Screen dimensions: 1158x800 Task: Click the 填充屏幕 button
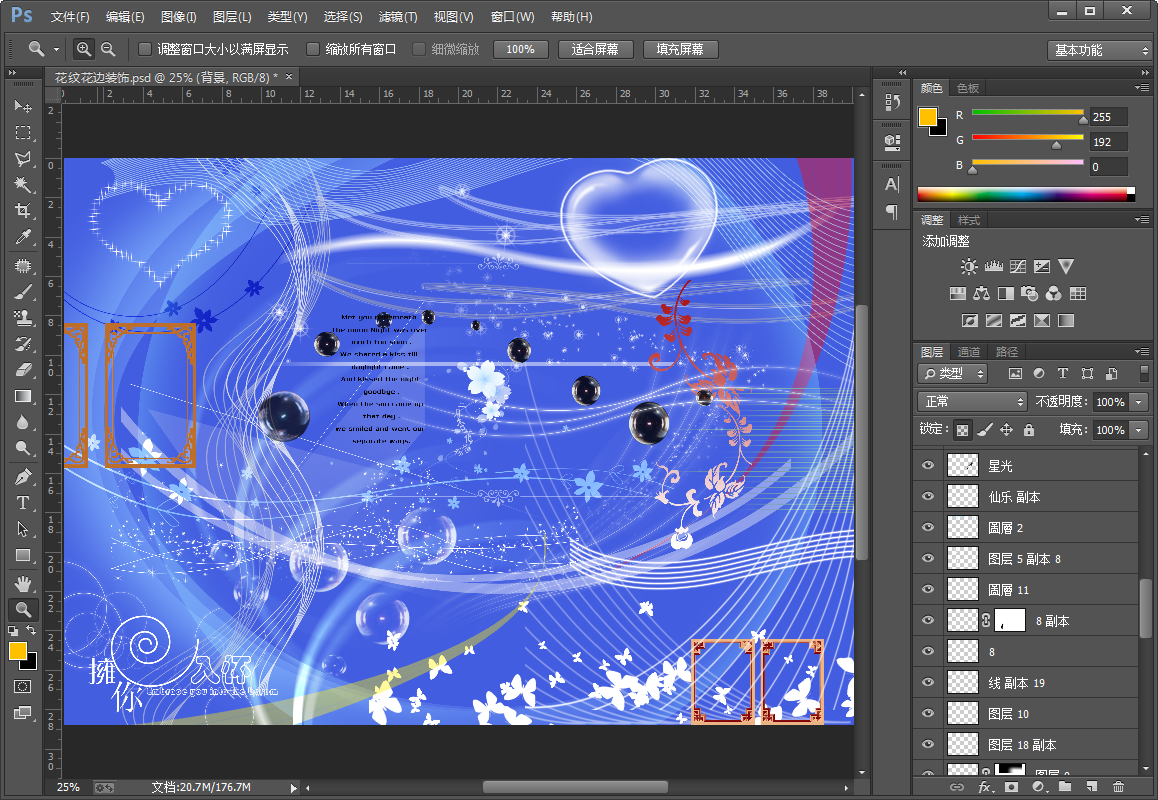click(x=680, y=49)
